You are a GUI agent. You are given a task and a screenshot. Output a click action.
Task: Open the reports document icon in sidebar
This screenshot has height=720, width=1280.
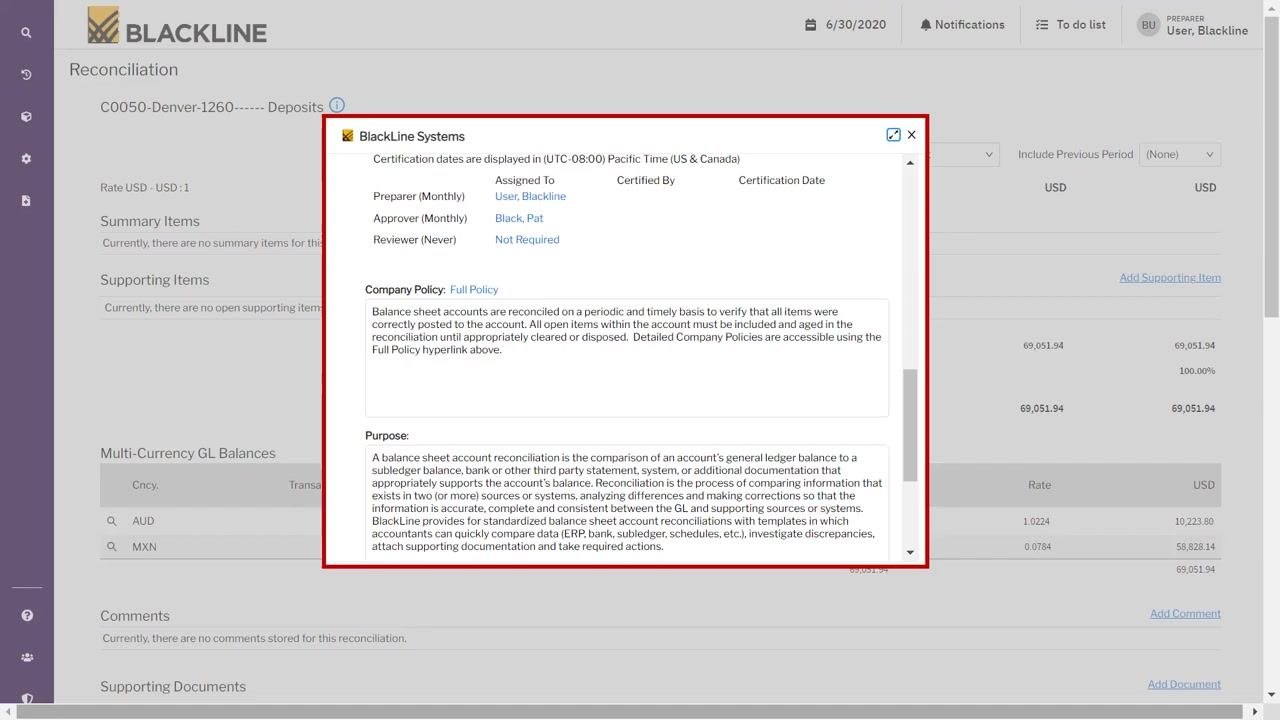pos(27,201)
